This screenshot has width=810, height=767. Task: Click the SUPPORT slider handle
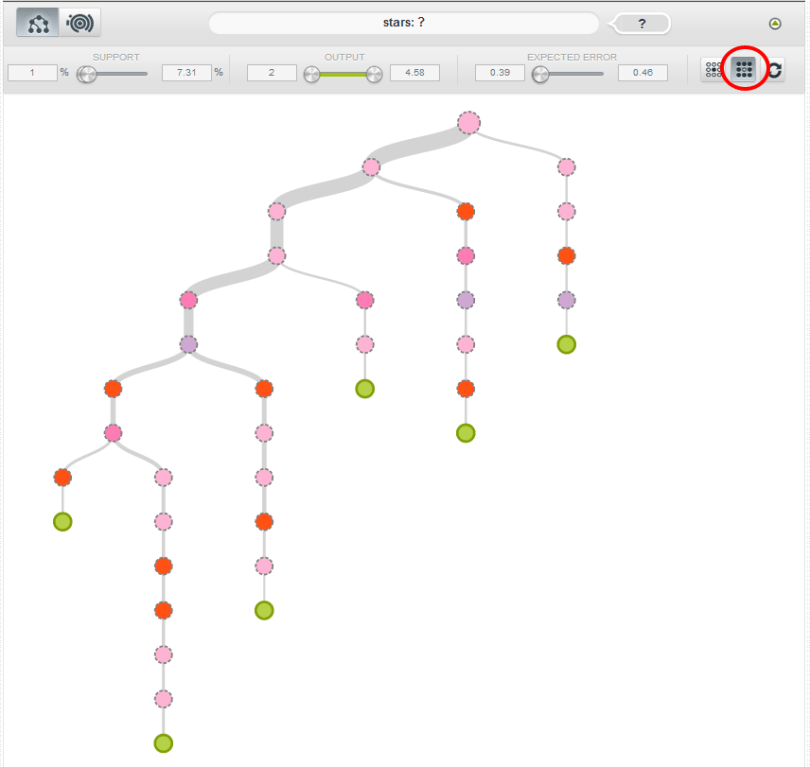coord(83,73)
